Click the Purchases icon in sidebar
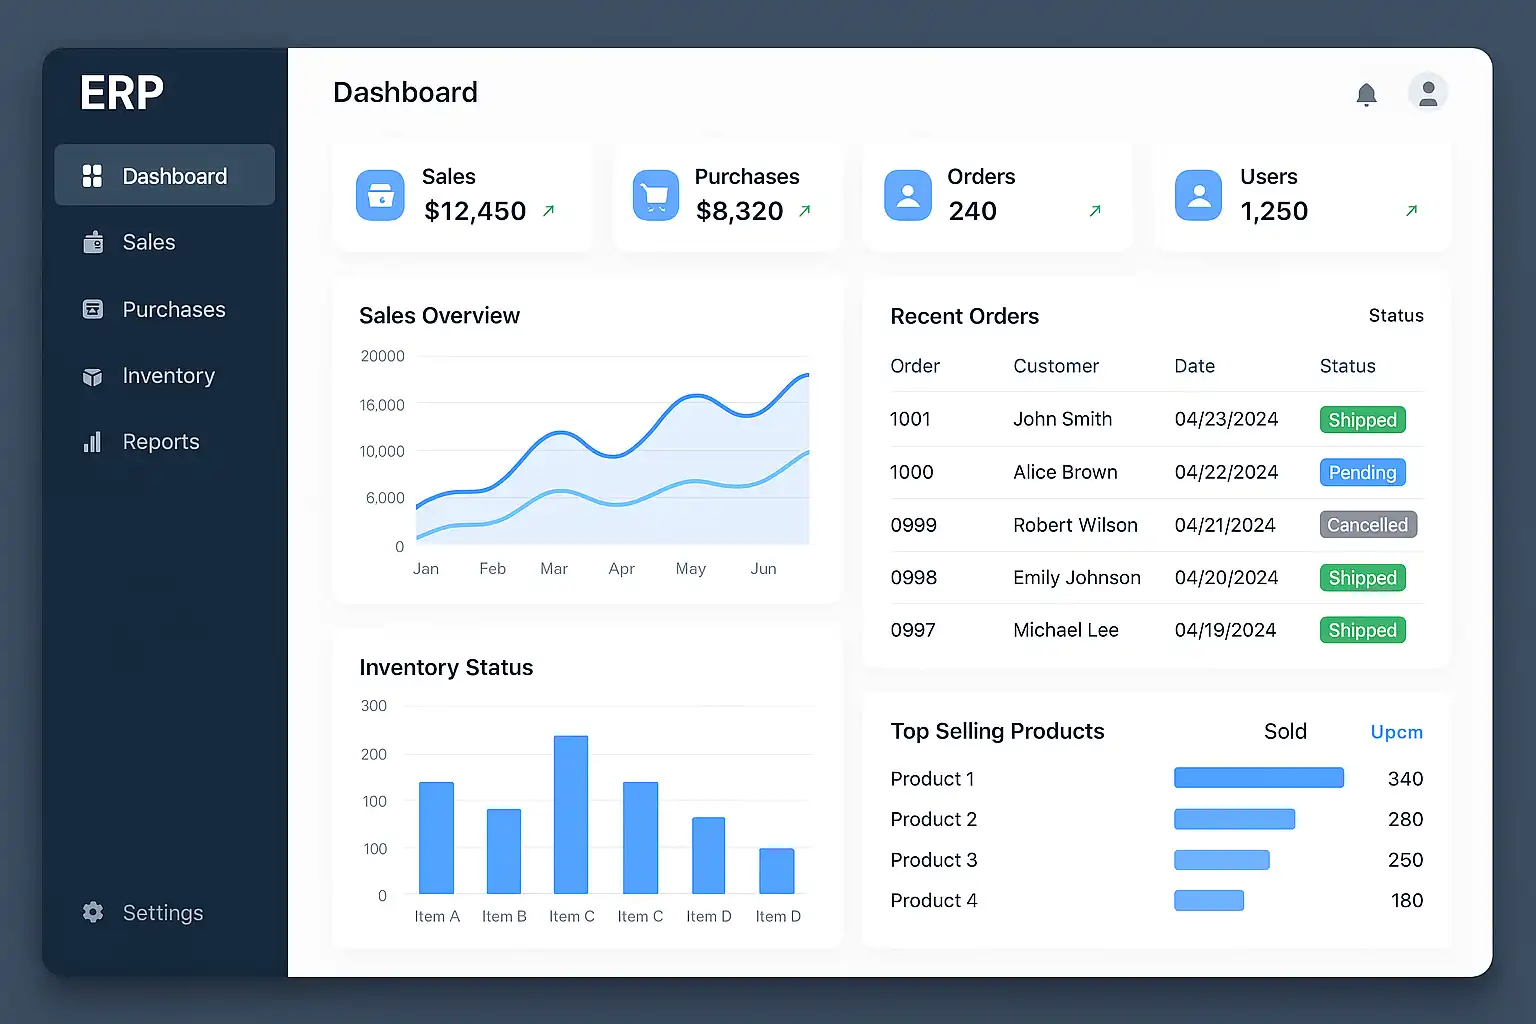Screen dimensions: 1536x1024 93,309
